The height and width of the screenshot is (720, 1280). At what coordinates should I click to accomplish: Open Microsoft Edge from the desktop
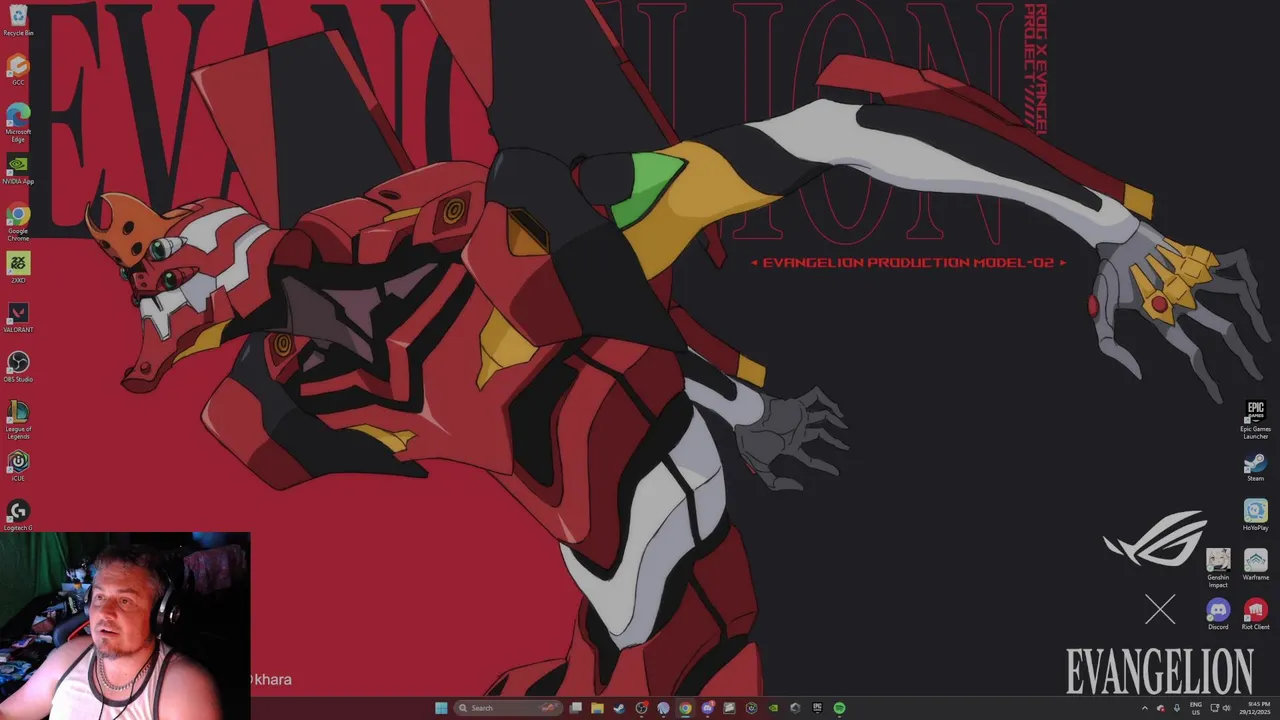pos(18,122)
